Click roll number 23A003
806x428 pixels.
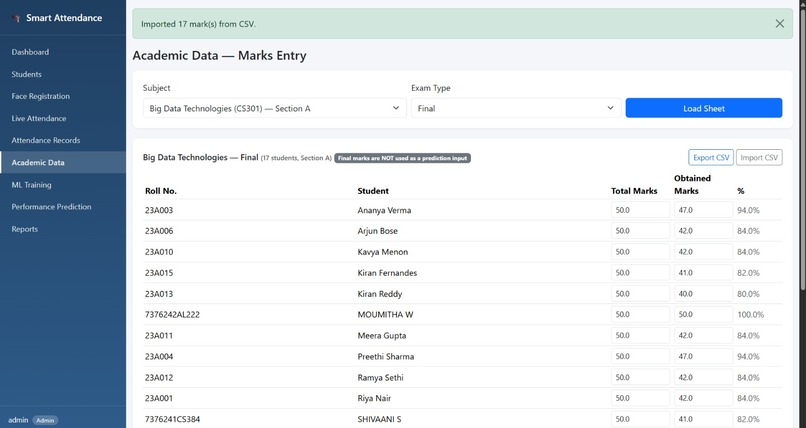coord(159,210)
